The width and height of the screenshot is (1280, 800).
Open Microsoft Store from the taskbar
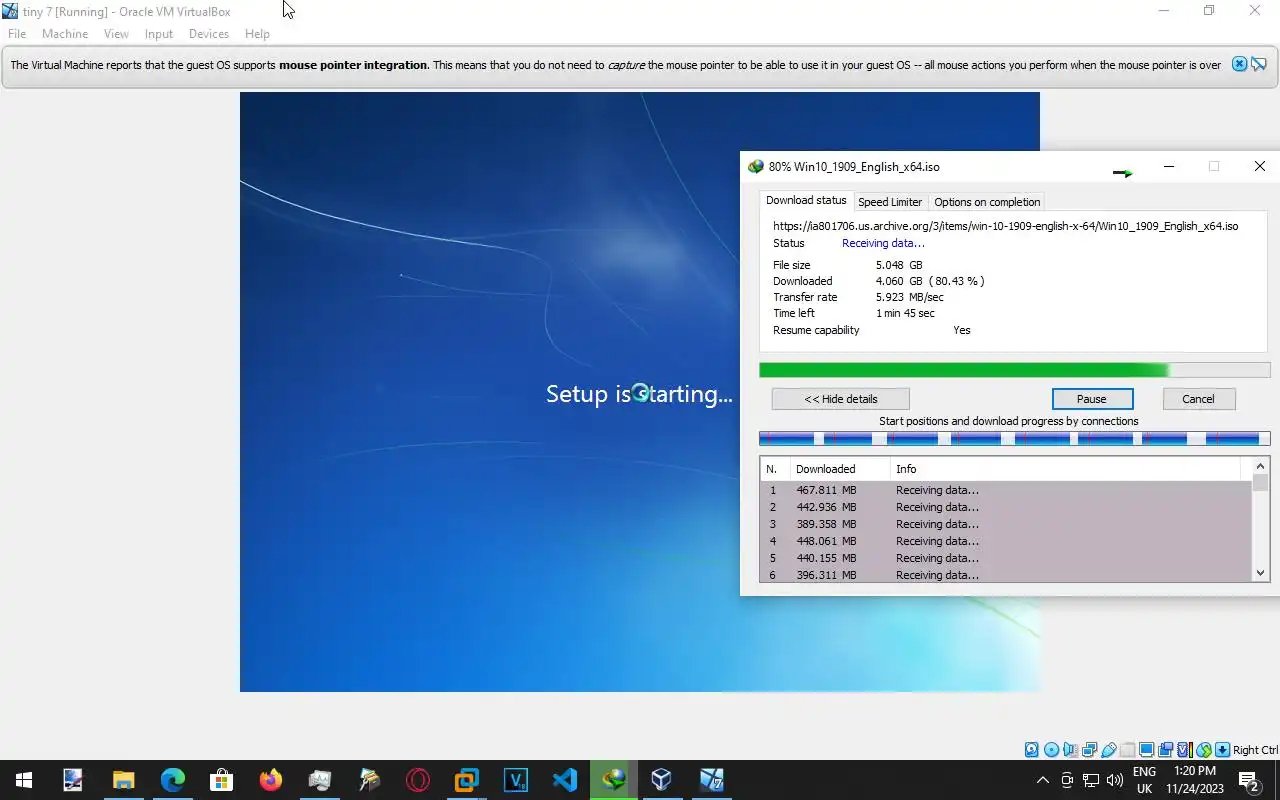coord(221,780)
